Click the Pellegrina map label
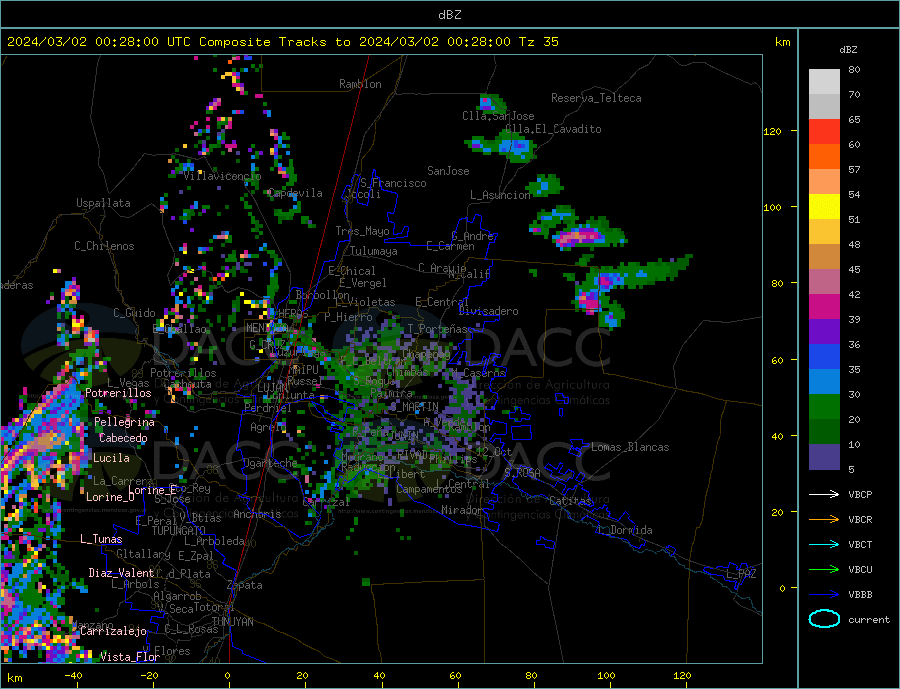Viewport: 900px width, 689px height. (x=125, y=422)
